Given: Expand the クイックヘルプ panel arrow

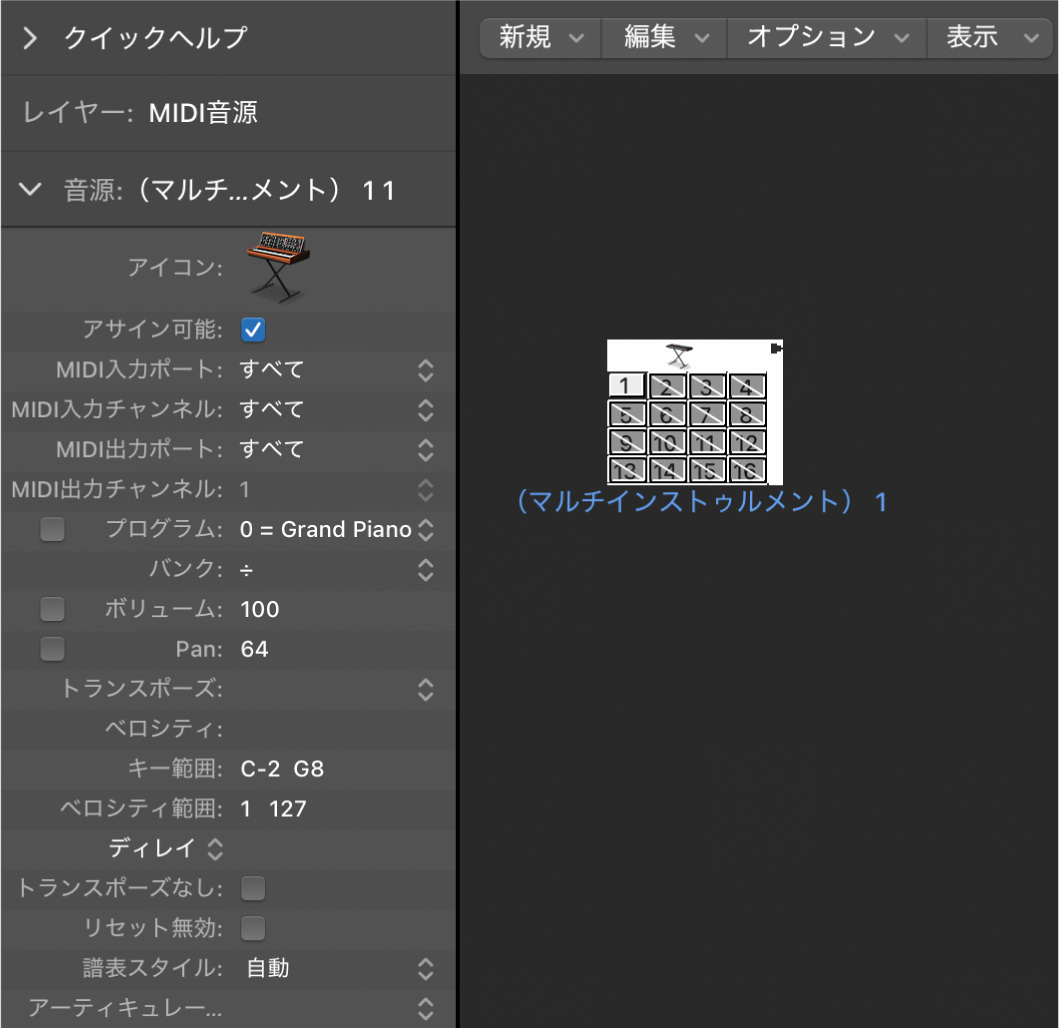Looking at the screenshot, I should (29, 38).
